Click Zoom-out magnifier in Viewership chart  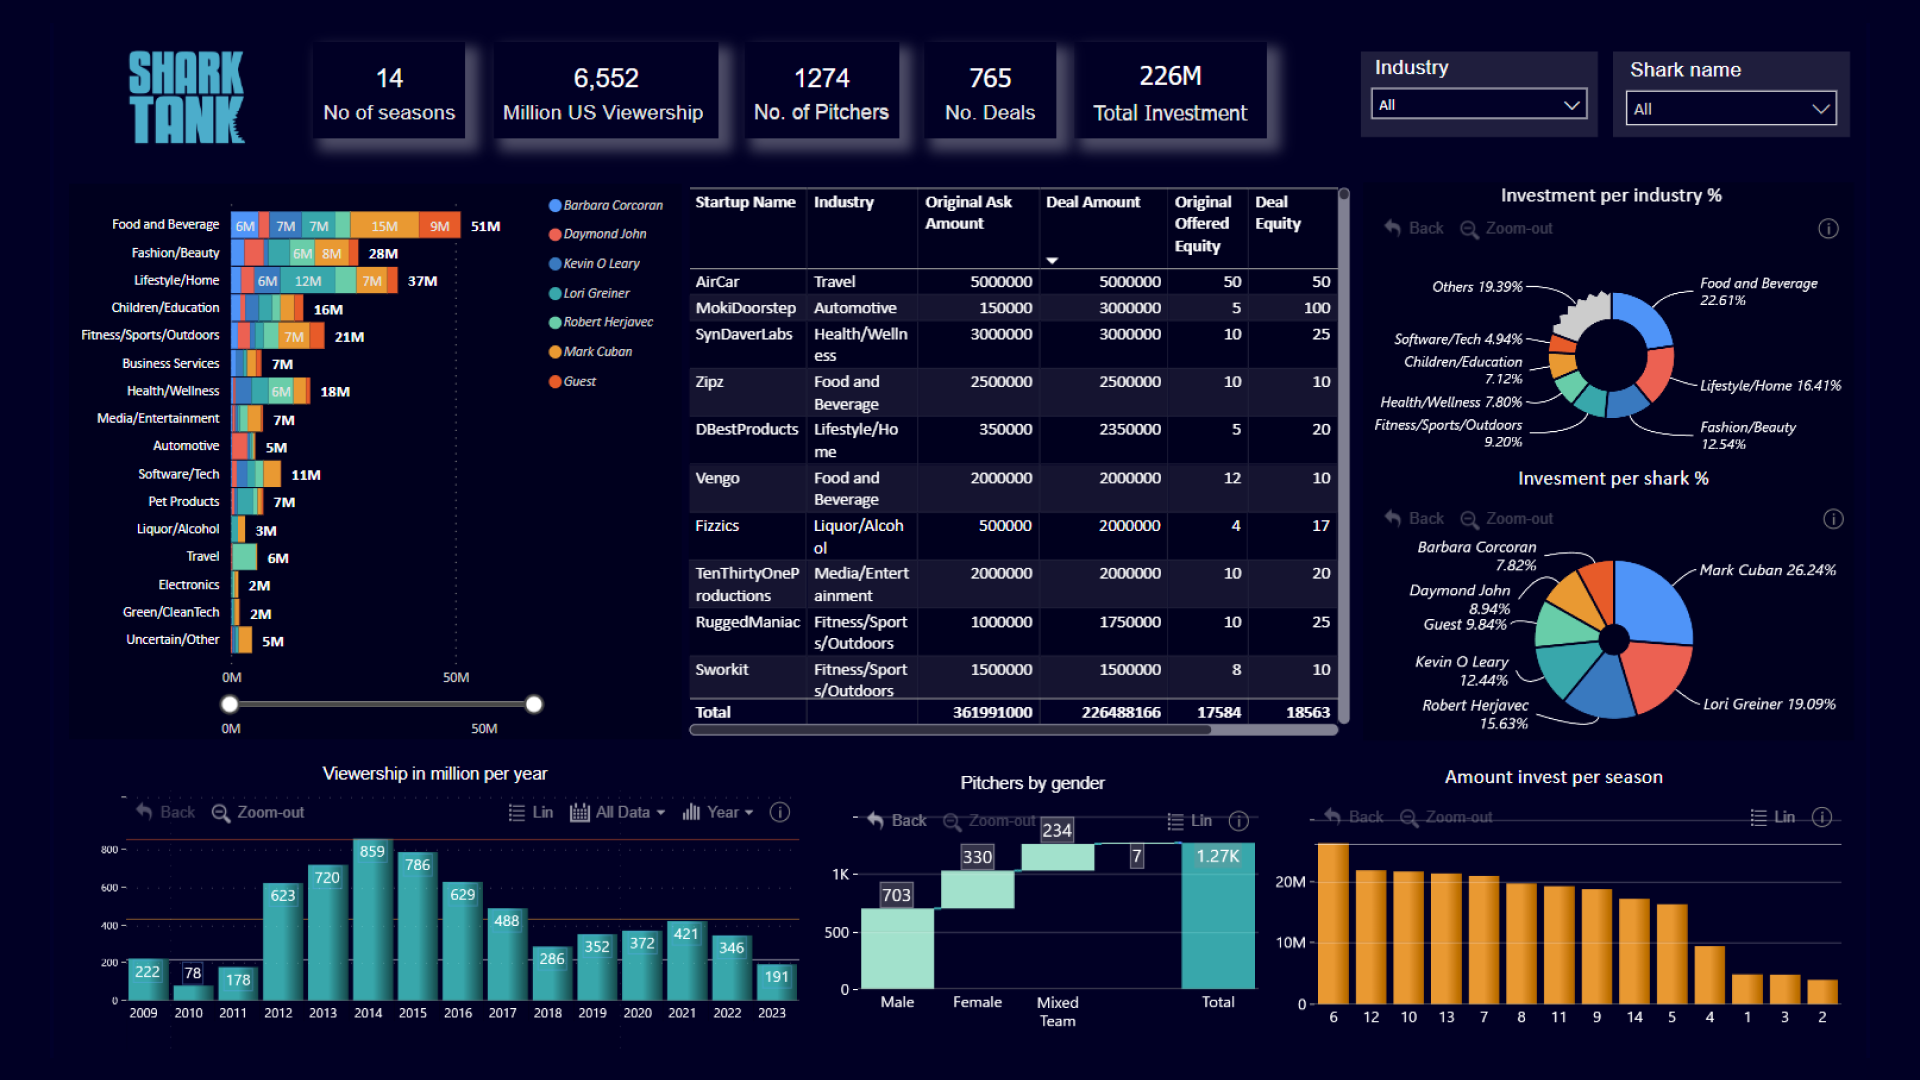(x=221, y=813)
